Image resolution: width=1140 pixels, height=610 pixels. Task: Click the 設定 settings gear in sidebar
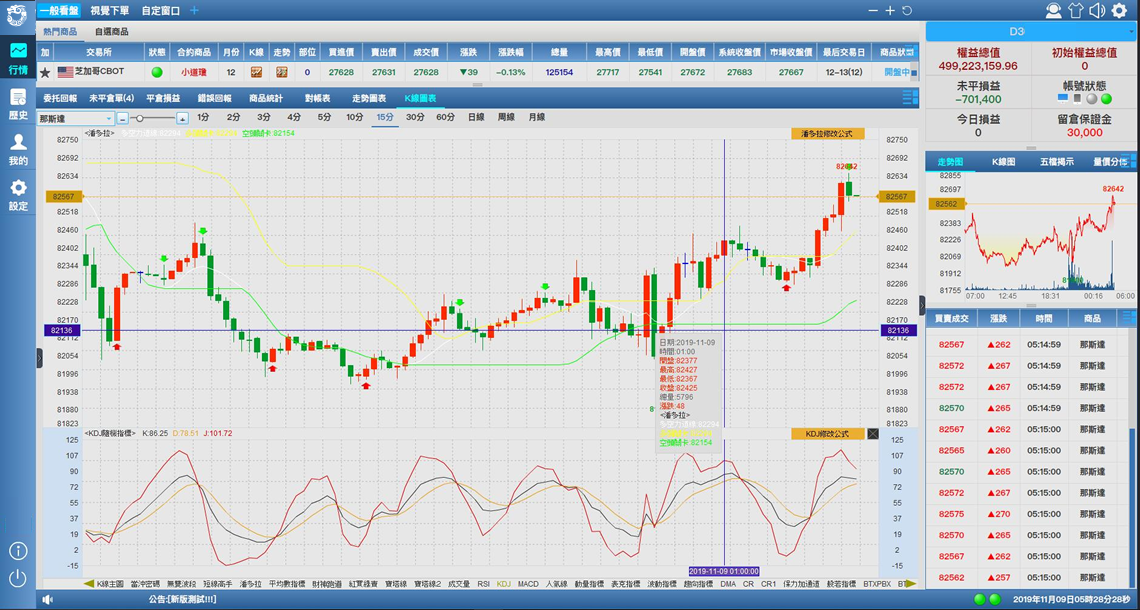click(x=18, y=194)
